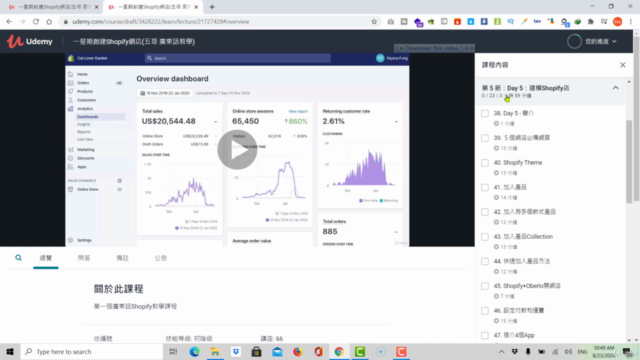Open Windows Start menu
This screenshot has height=360, width=640.
pyautogui.click(x=10, y=351)
